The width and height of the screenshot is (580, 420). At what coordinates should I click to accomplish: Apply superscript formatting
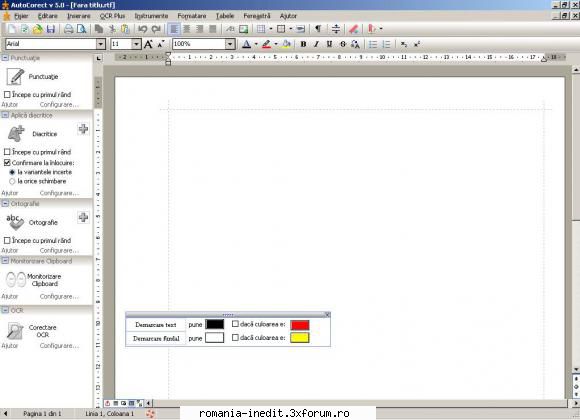(417, 44)
